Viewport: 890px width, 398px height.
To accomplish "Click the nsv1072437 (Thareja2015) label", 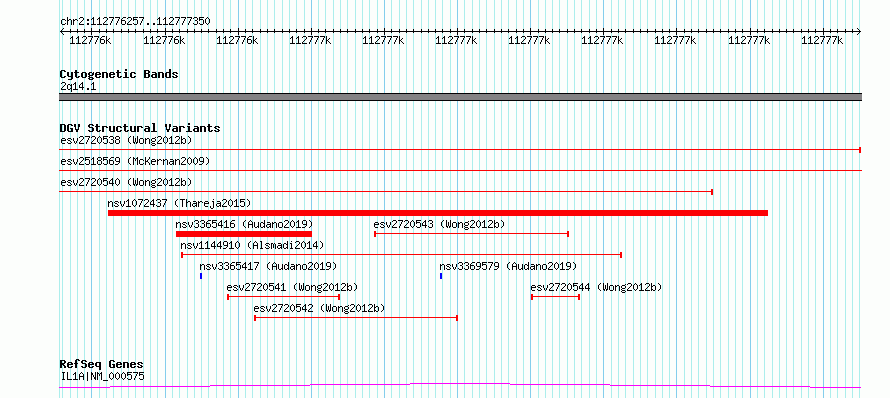I will click(179, 203).
